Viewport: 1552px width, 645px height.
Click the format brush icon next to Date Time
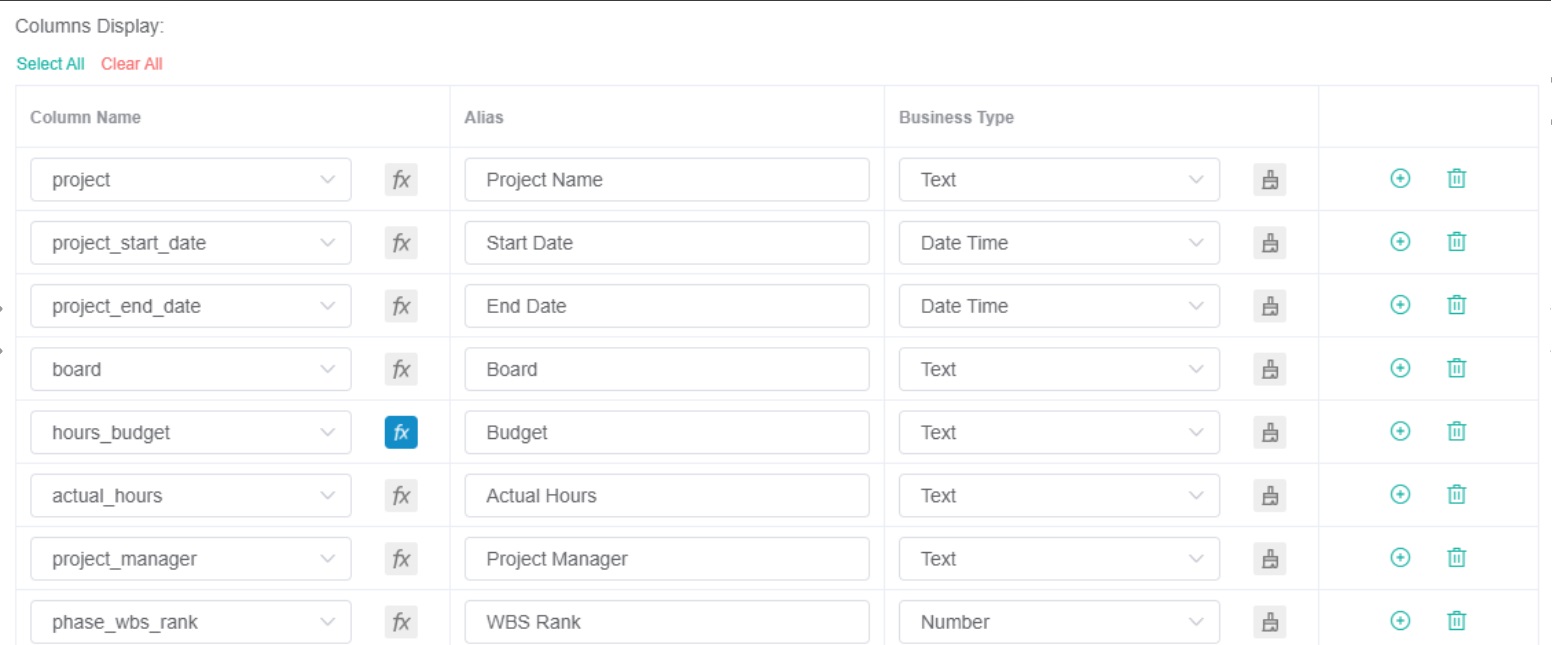[1270, 242]
